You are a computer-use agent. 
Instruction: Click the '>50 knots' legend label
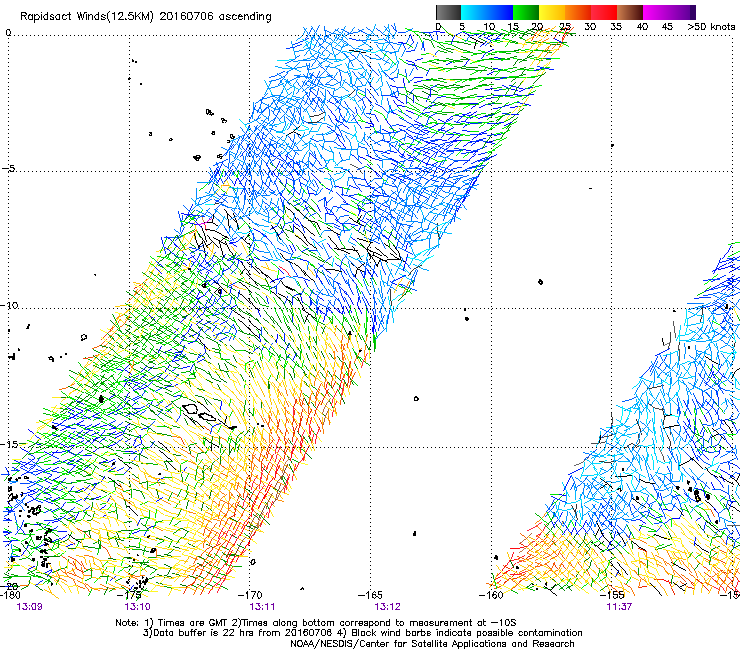[x=711, y=27]
